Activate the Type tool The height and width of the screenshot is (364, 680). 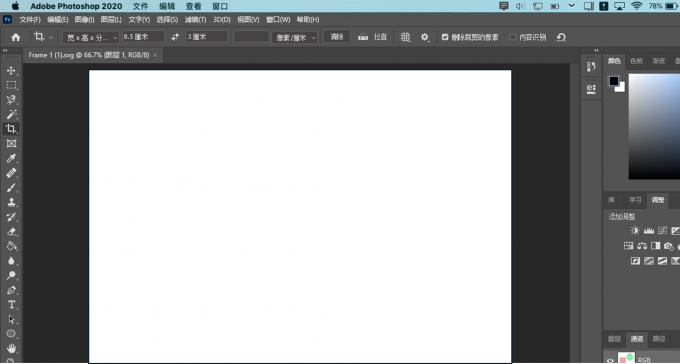[x=11, y=305]
